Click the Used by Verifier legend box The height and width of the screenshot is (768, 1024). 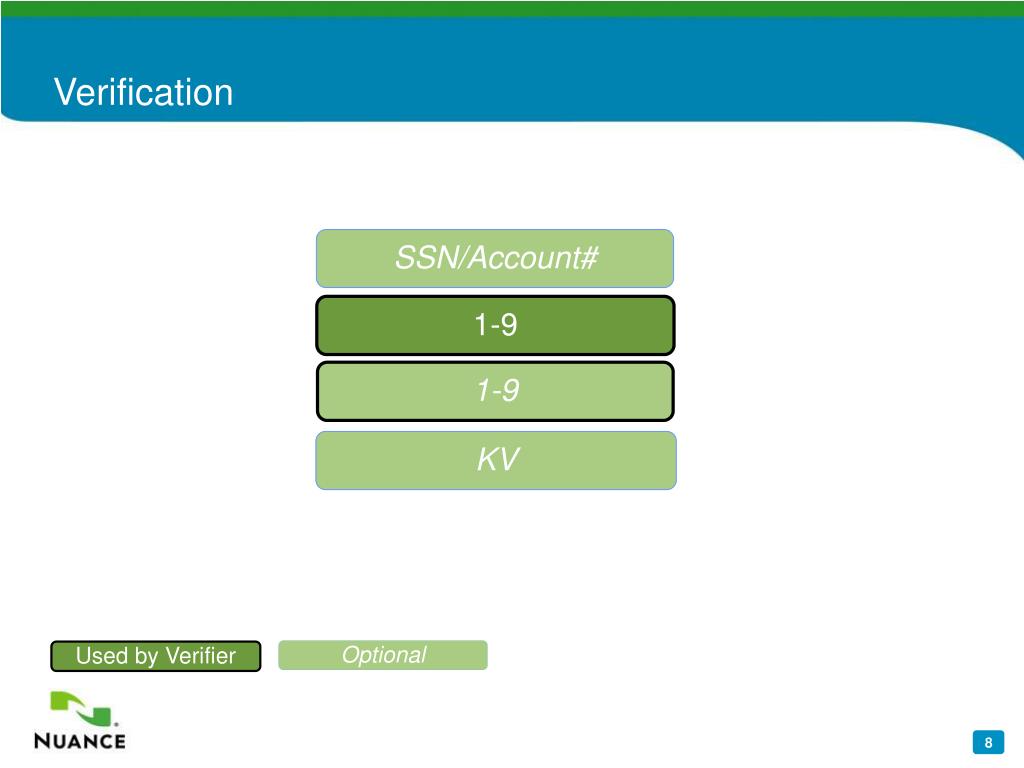(155, 656)
